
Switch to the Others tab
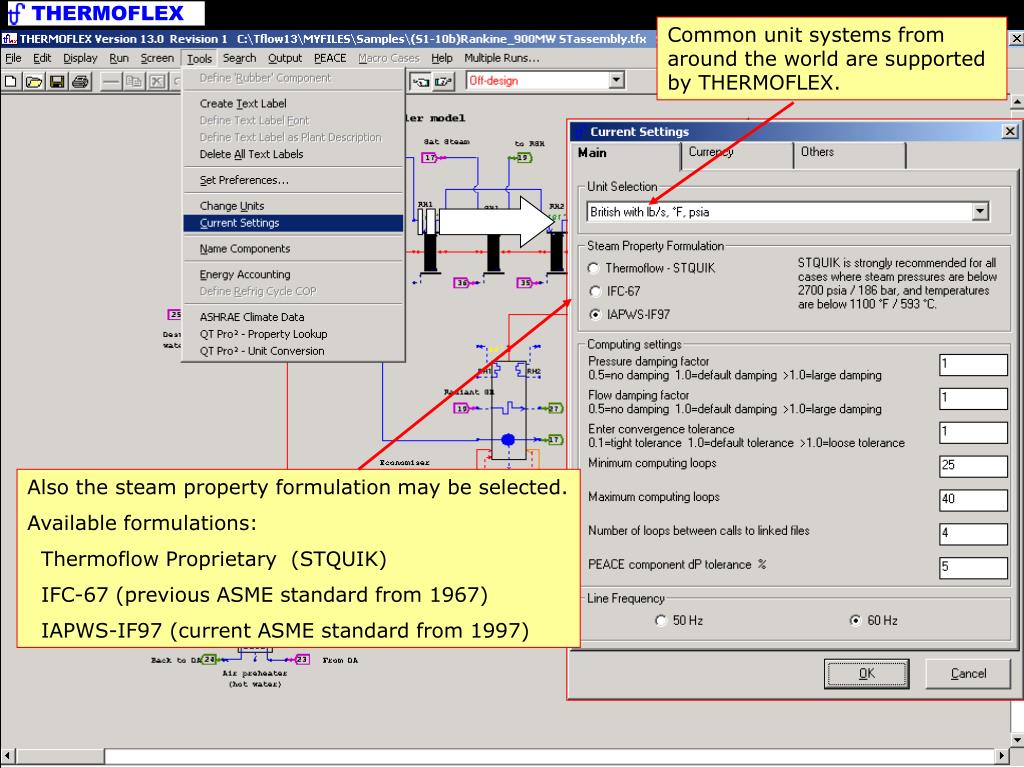(850, 154)
